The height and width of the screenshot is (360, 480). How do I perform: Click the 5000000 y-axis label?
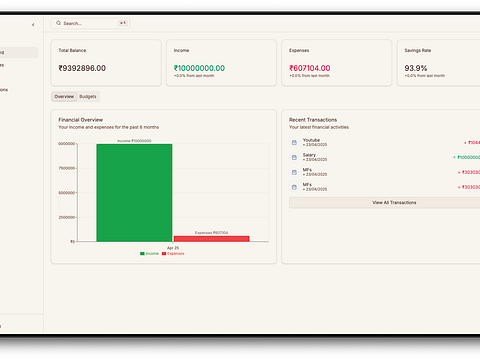(67, 193)
